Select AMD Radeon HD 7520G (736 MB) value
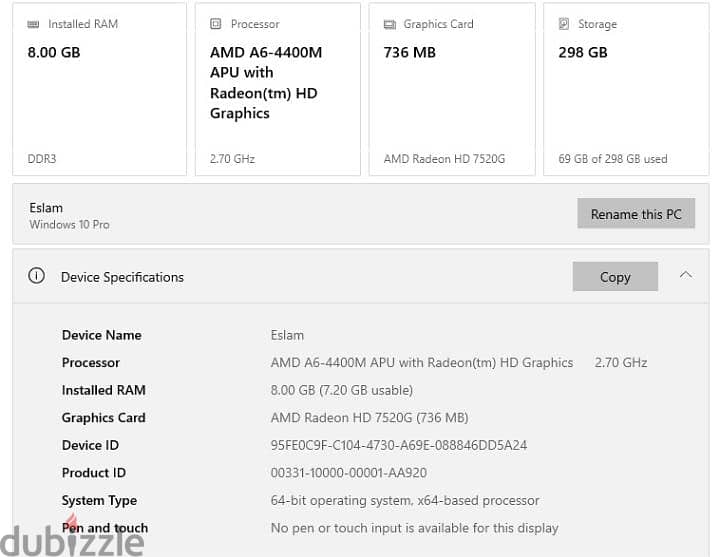This screenshot has height=557, width=720. (x=369, y=418)
